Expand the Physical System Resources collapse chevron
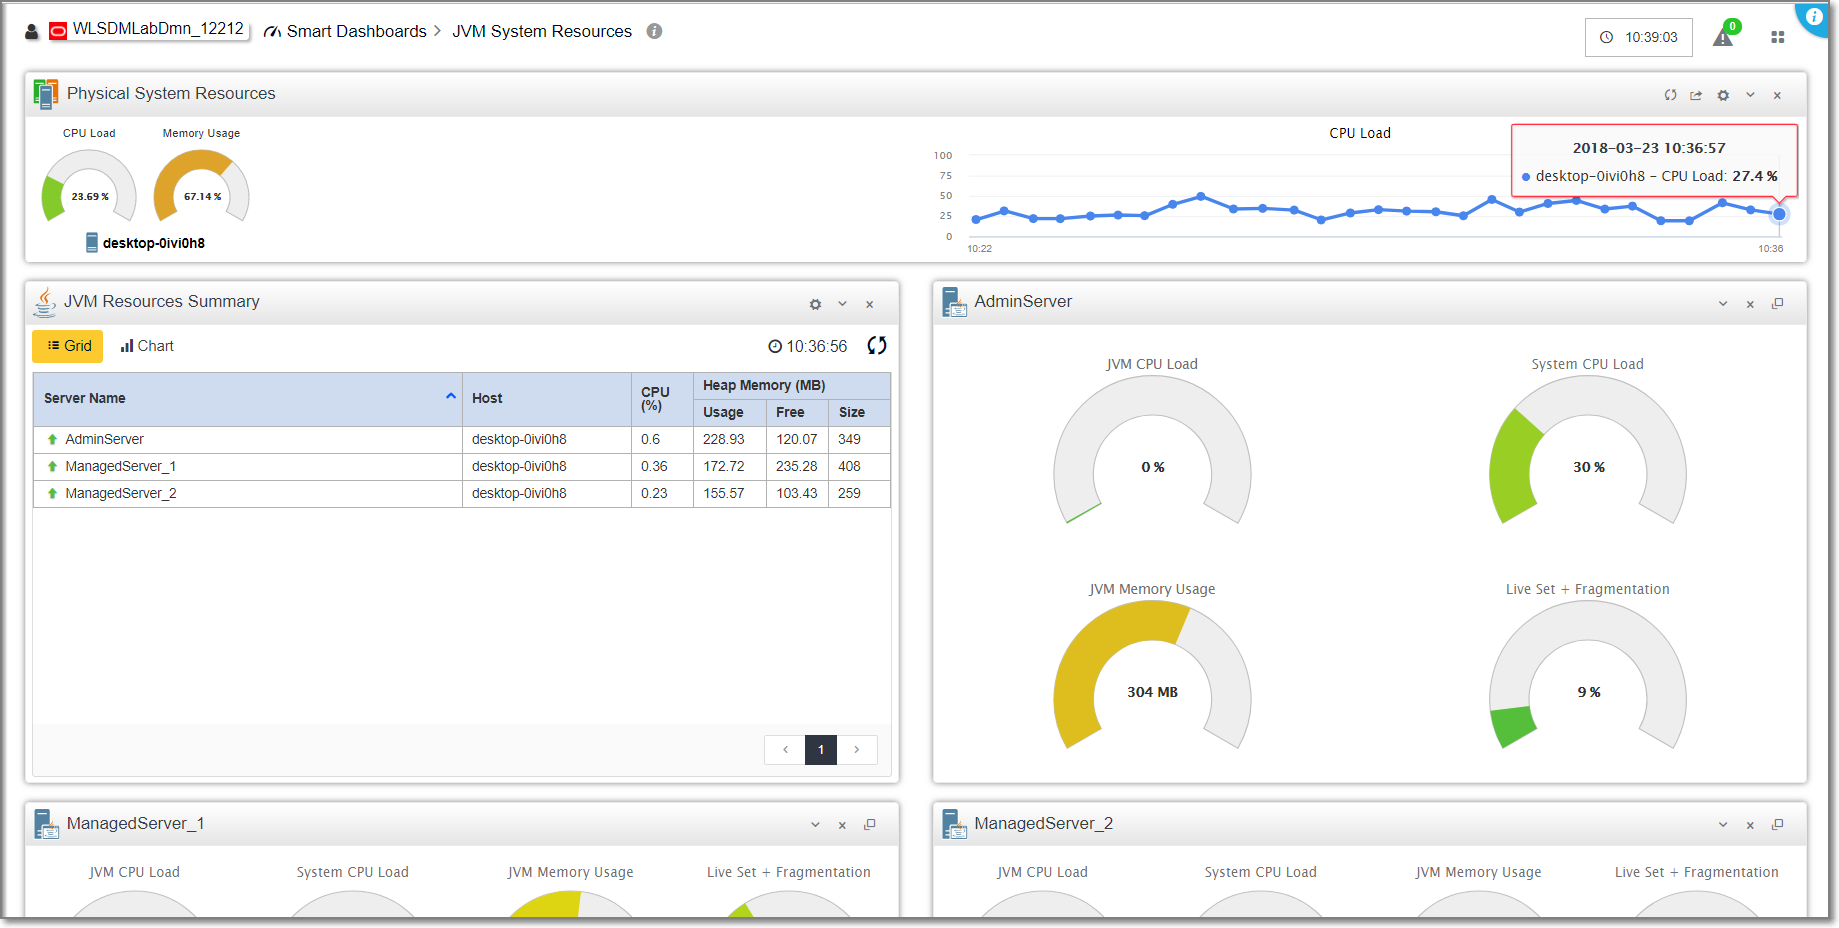The image size is (1839, 928). pos(1750,94)
